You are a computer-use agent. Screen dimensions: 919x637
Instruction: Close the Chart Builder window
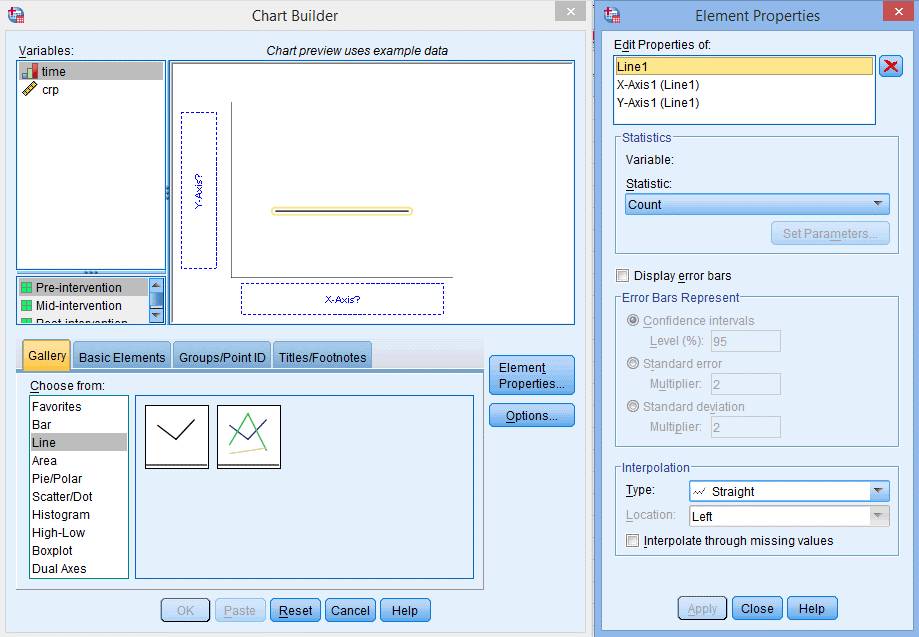pyautogui.click(x=570, y=11)
